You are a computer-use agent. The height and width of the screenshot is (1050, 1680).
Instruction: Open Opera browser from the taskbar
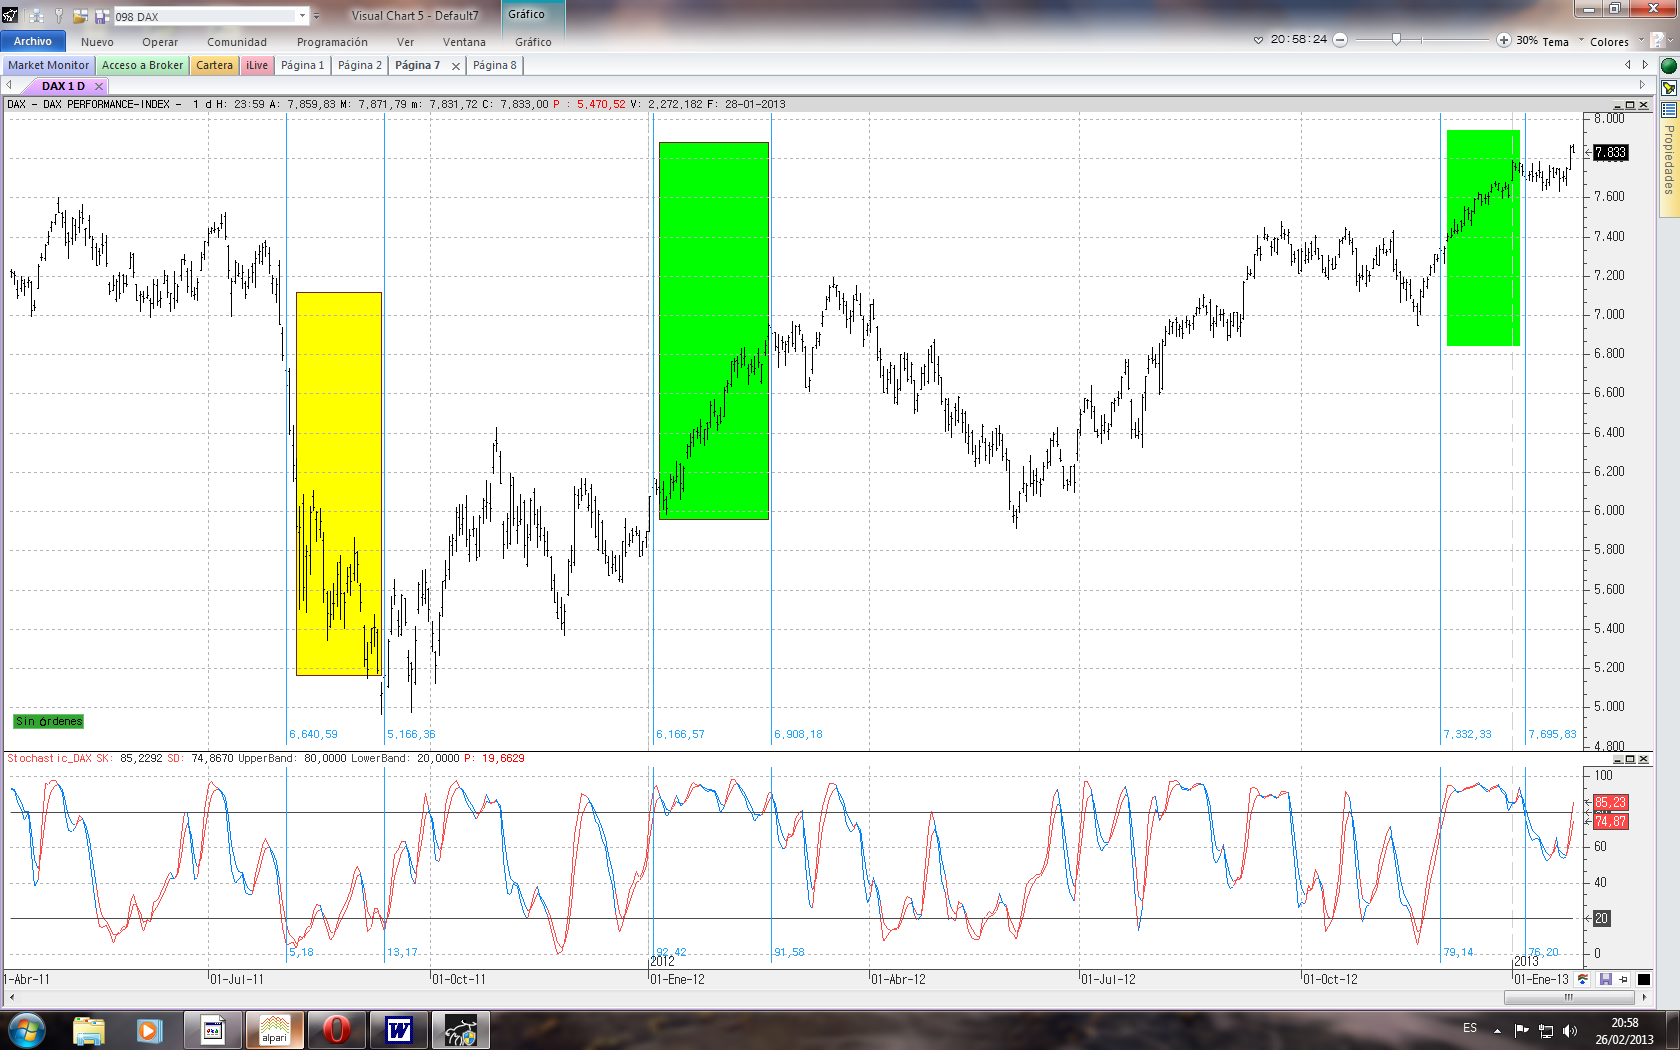(x=337, y=1030)
